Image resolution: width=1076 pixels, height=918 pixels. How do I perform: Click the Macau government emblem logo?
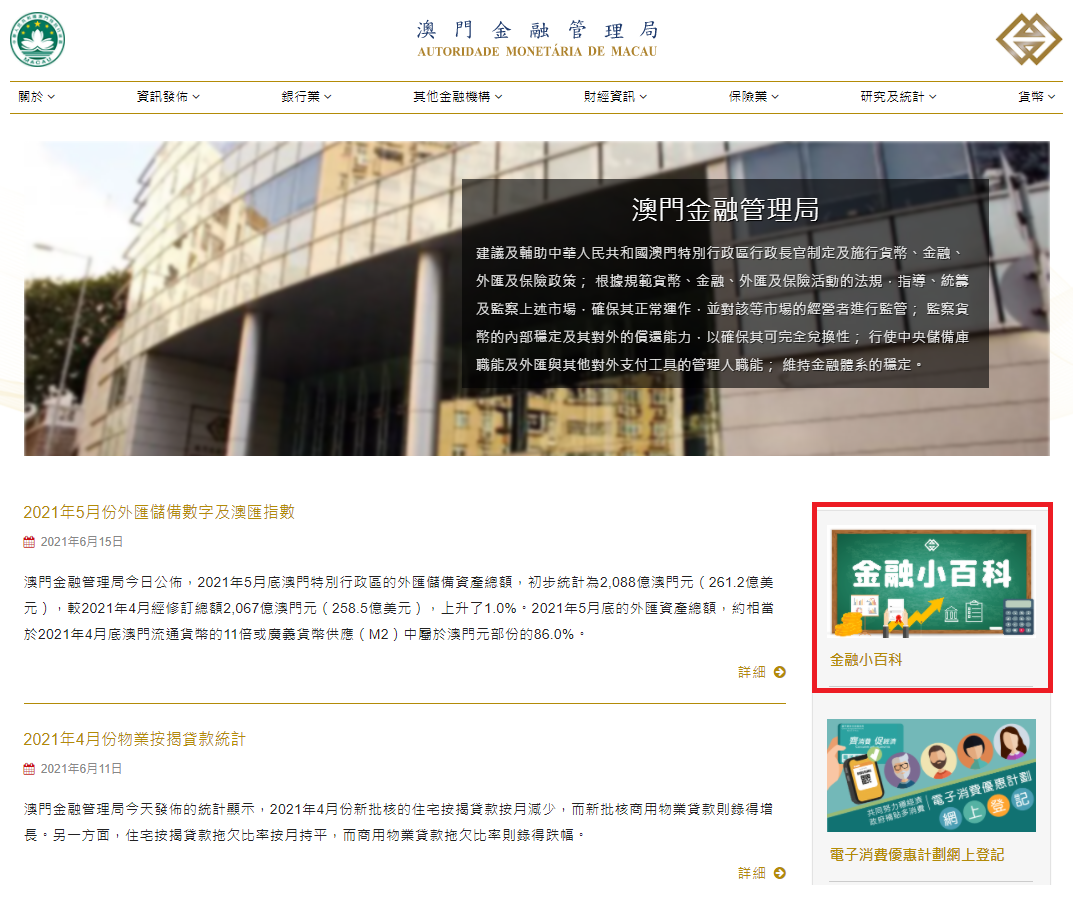pos(38,39)
